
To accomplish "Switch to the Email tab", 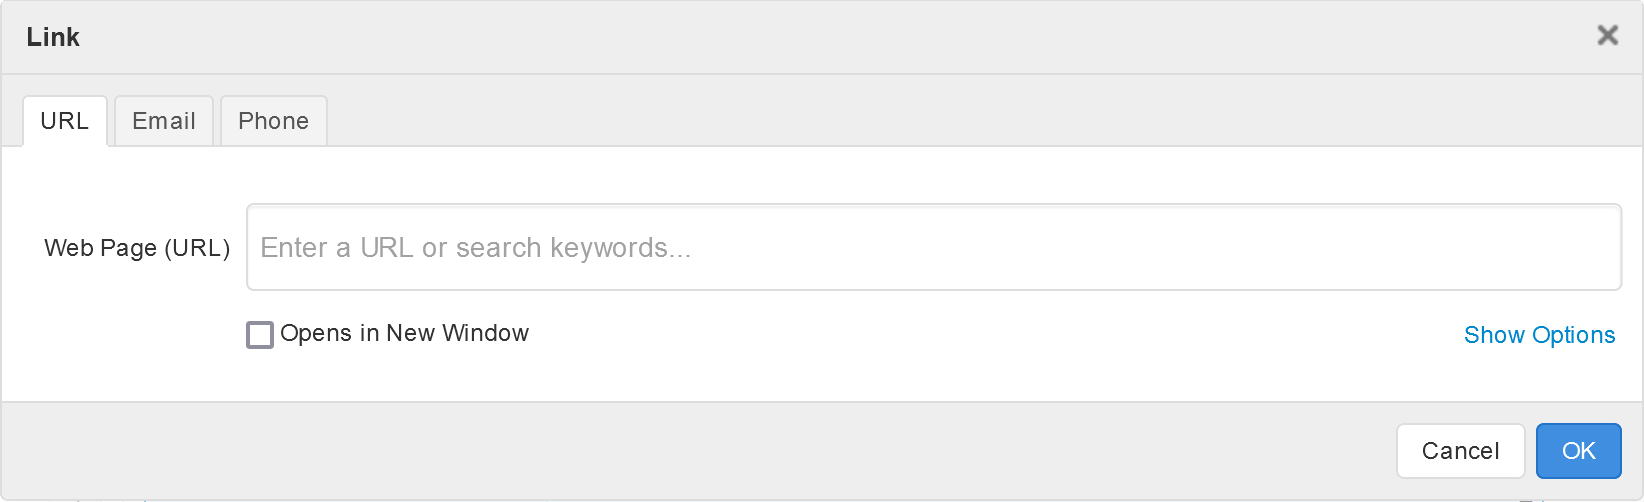I will [164, 121].
